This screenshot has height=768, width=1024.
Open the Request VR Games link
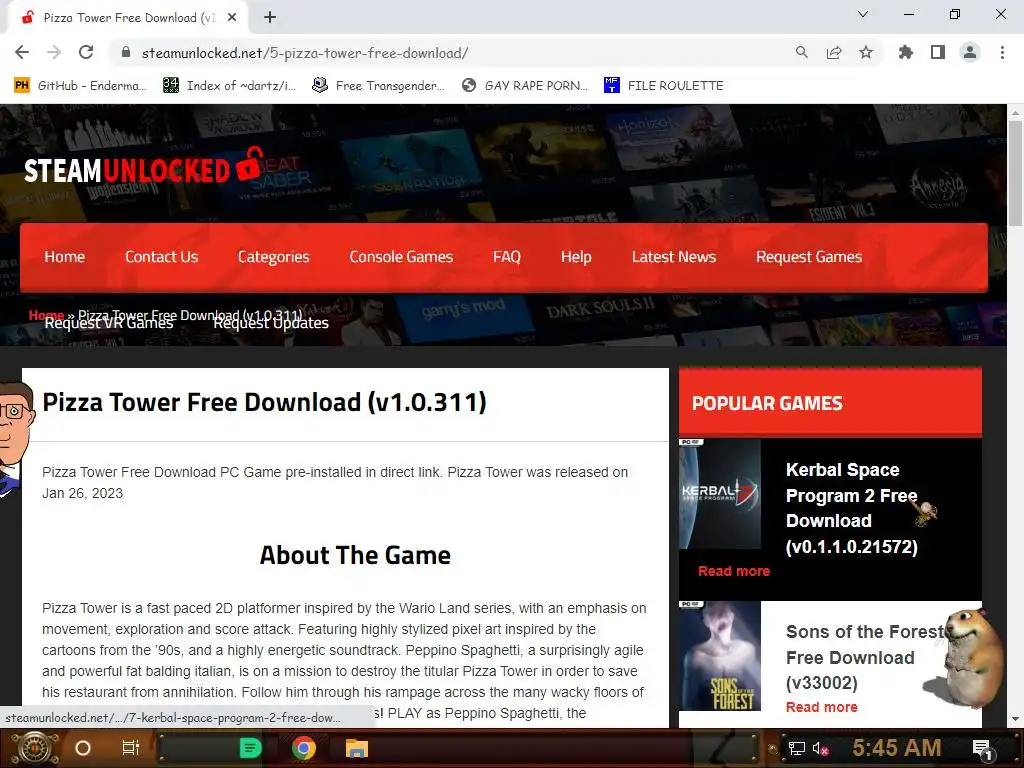tap(109, 323)
